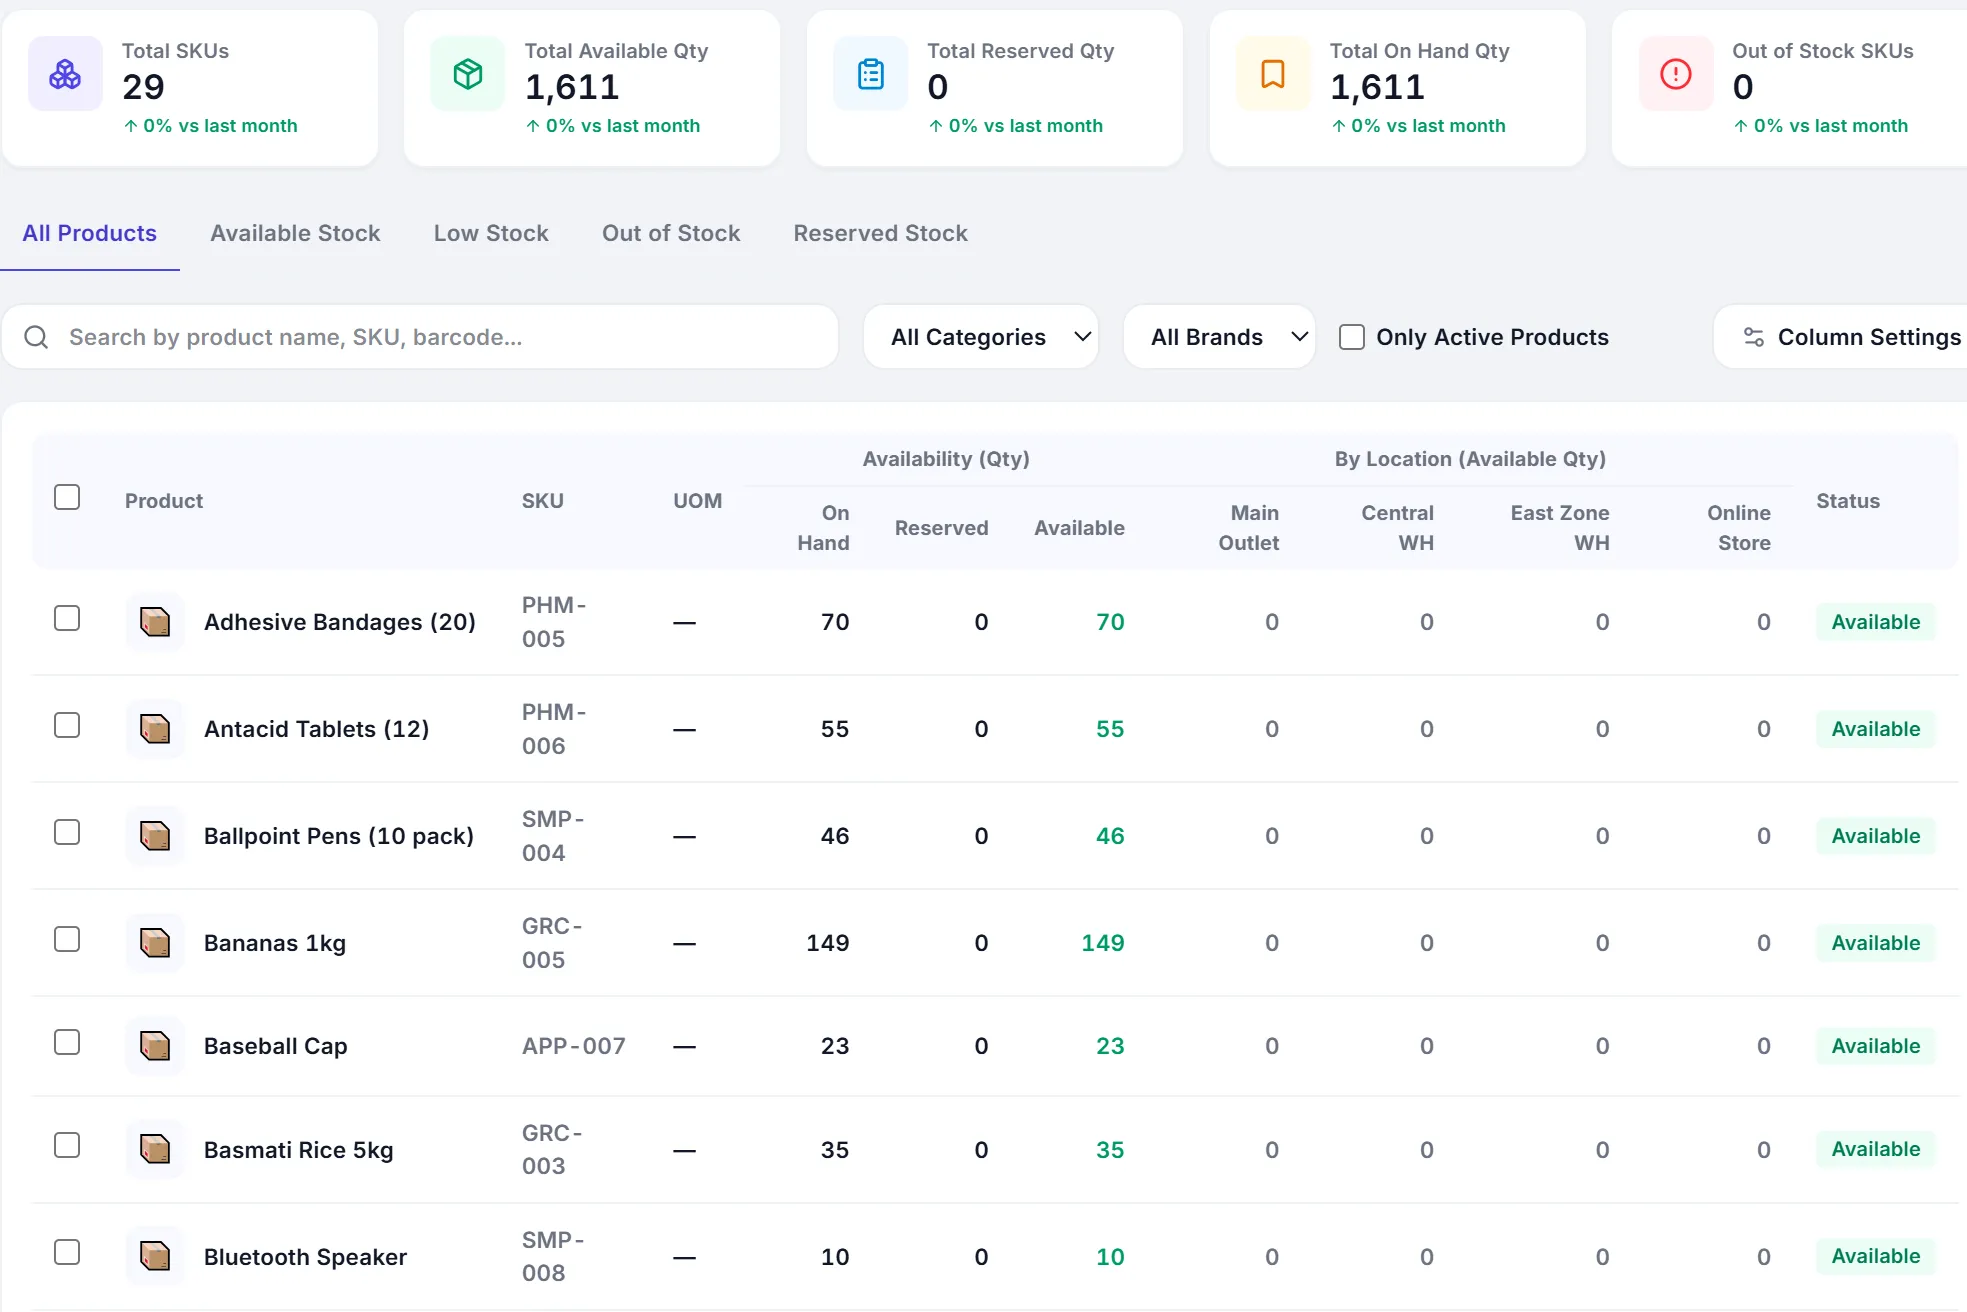Click the Reserved column header
Screen dimensions: 1967x1312
941,528
